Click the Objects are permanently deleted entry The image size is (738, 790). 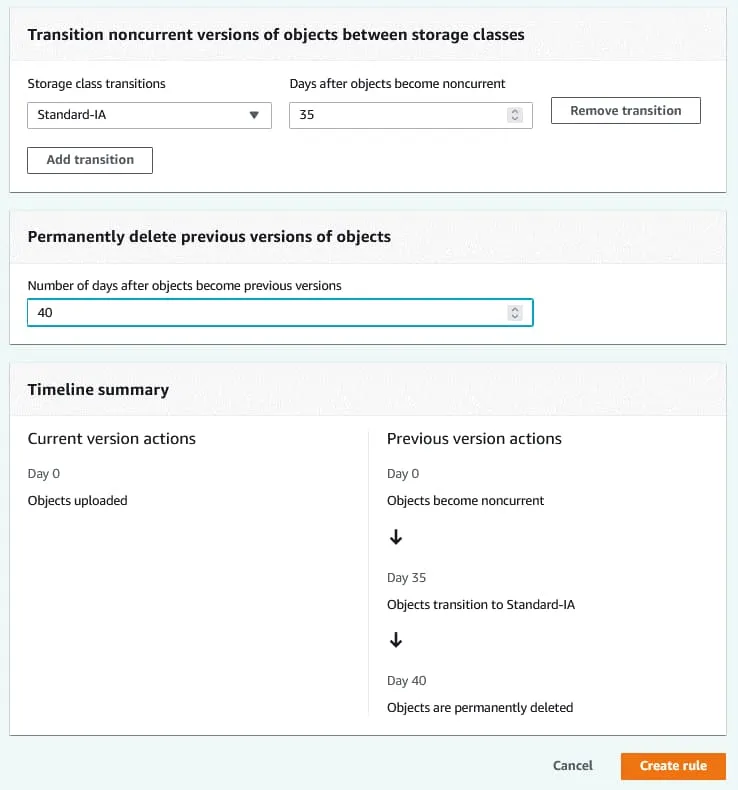[480, 707]
